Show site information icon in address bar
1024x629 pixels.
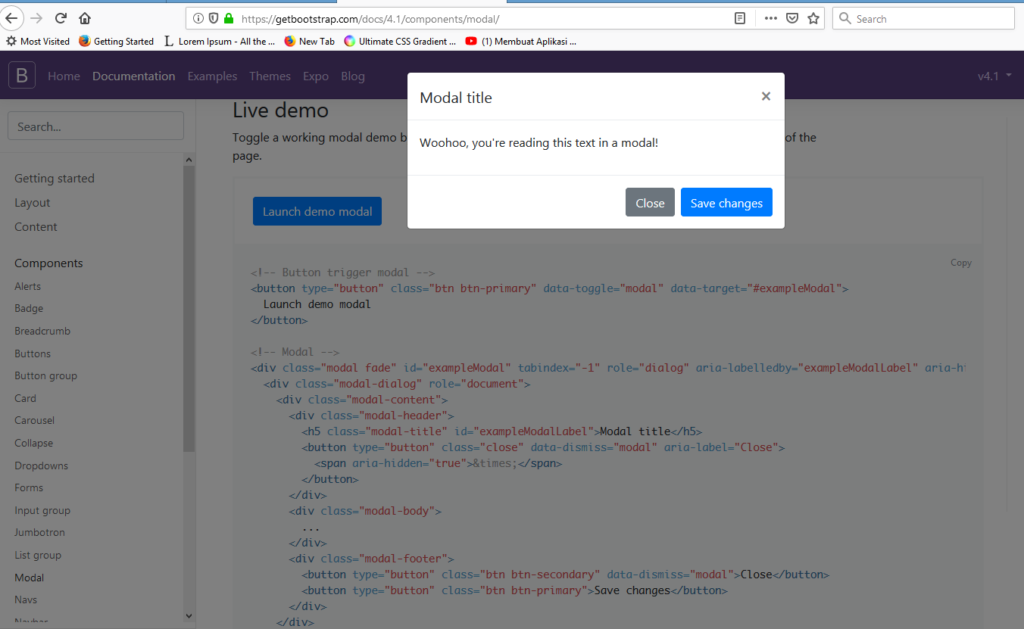coord(198,18)
